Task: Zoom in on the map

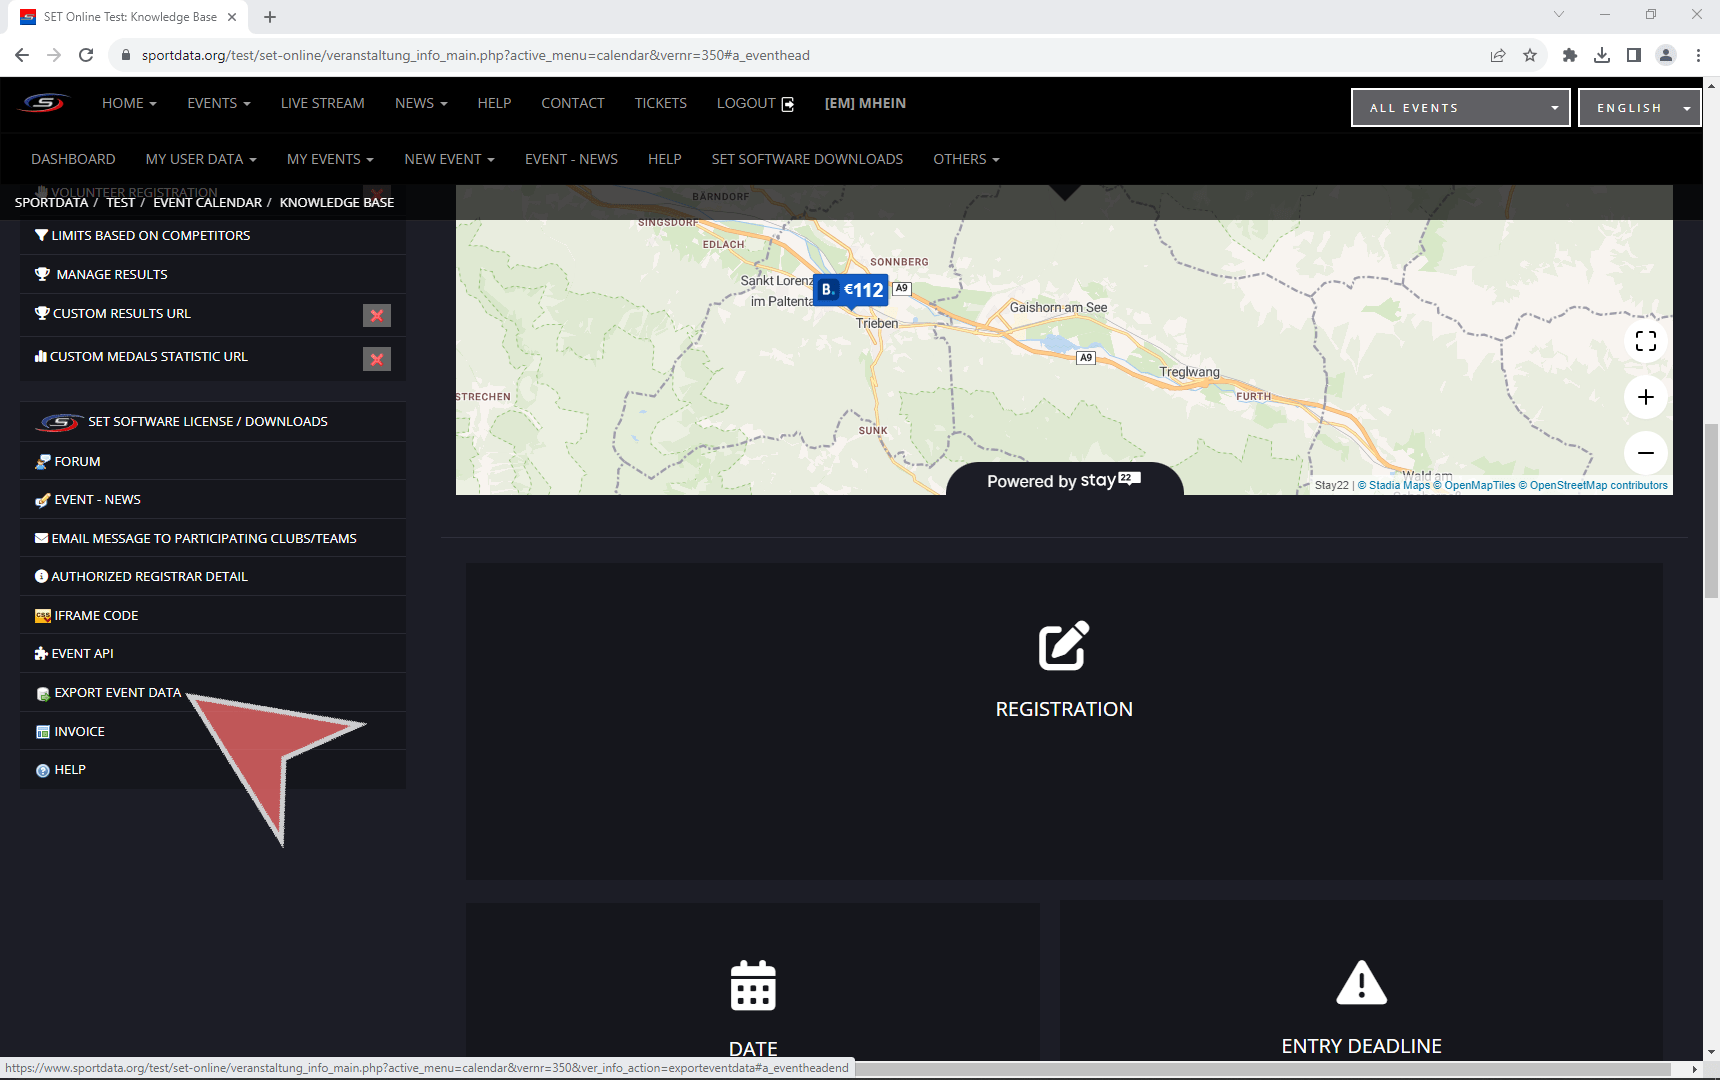Action: tap(1645, 397)
